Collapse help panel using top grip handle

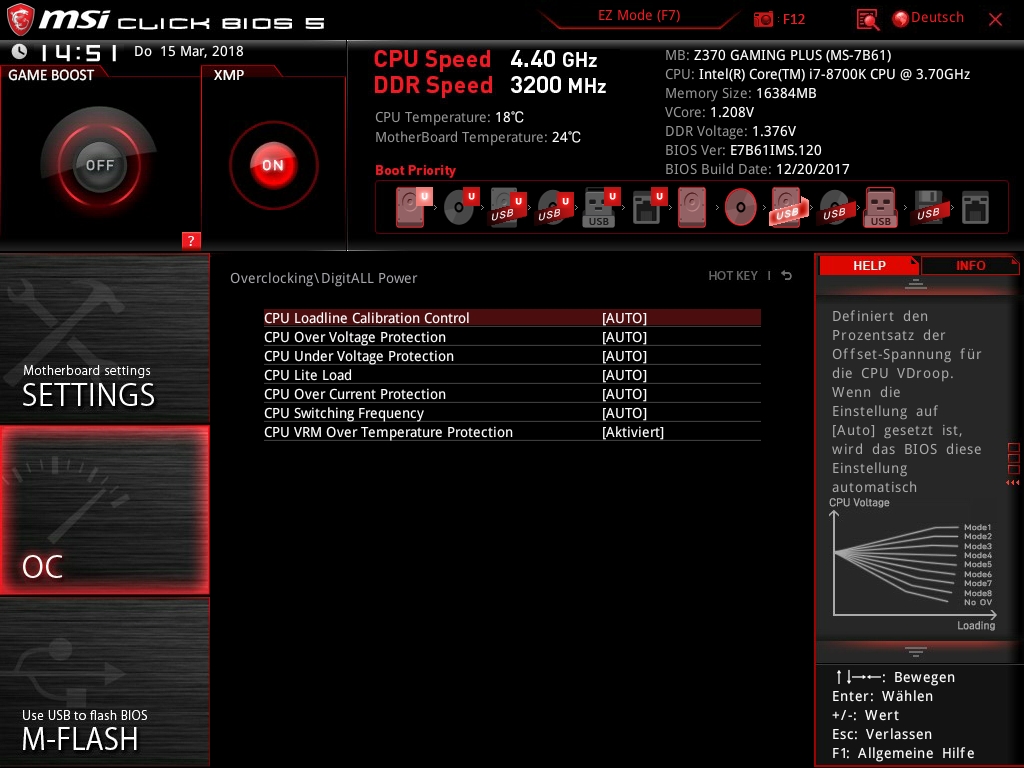(916, 284)
